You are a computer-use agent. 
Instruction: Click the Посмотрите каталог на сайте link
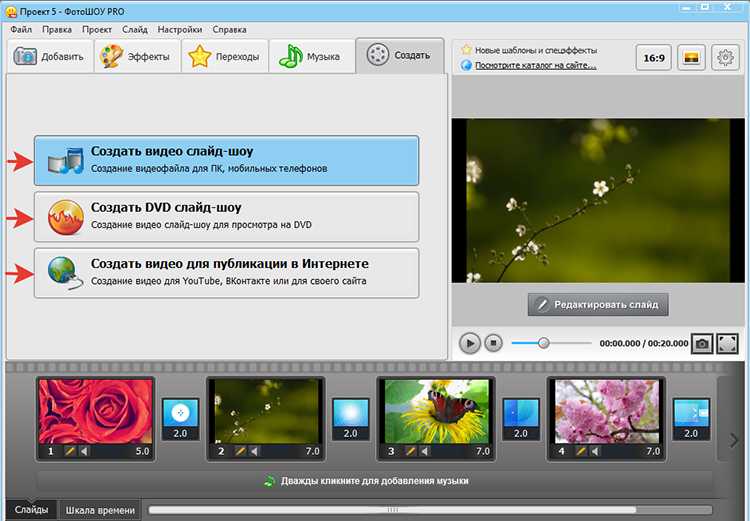[x=535, y=66]
